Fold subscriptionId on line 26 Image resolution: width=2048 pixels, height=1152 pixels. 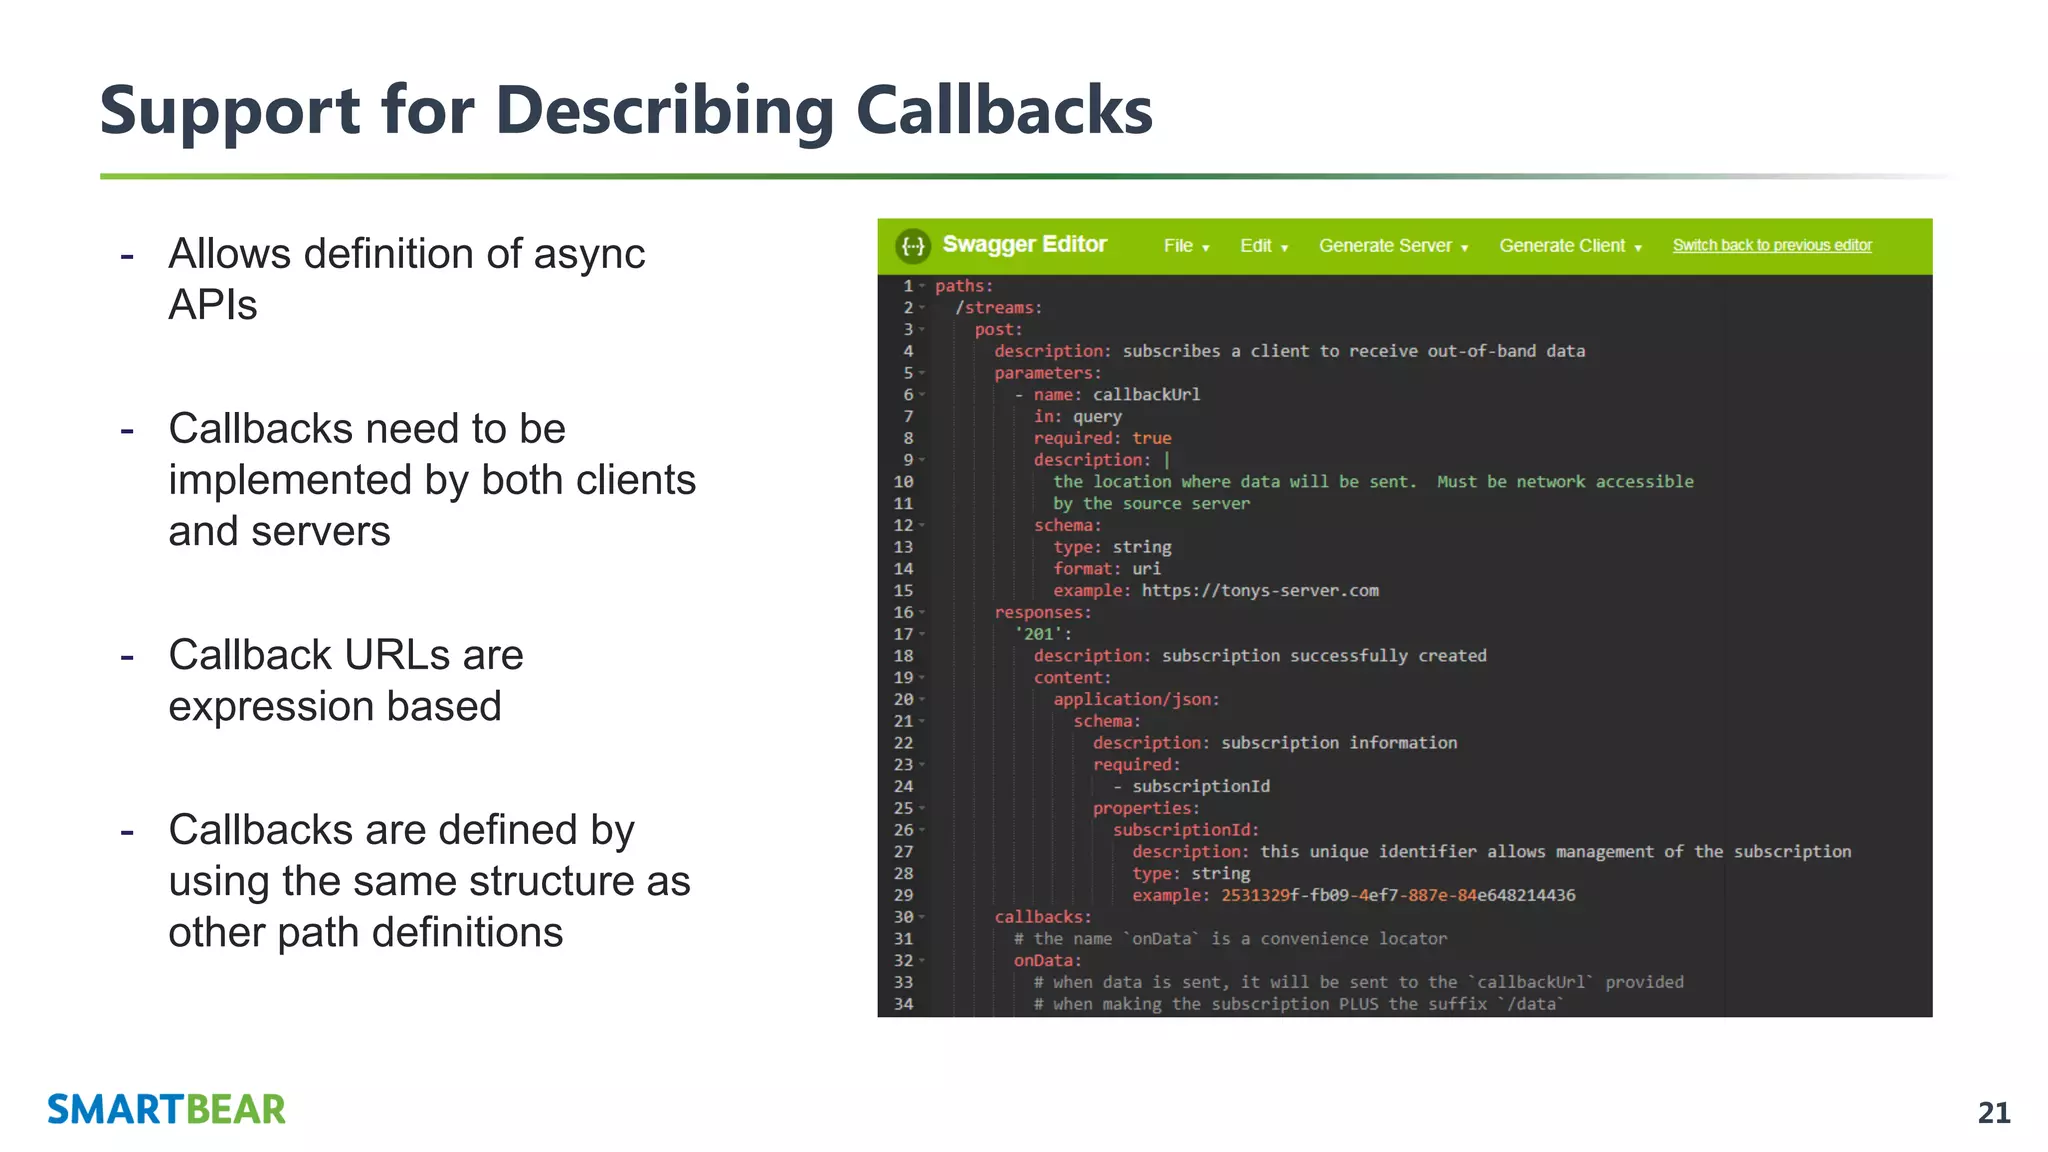(922, 831)
